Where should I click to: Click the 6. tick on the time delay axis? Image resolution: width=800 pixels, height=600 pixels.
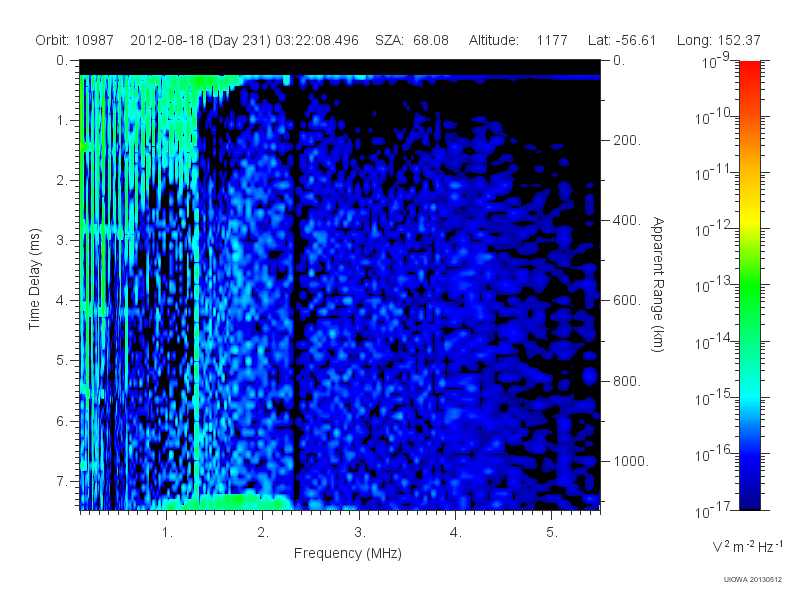[x=62, y=421]
